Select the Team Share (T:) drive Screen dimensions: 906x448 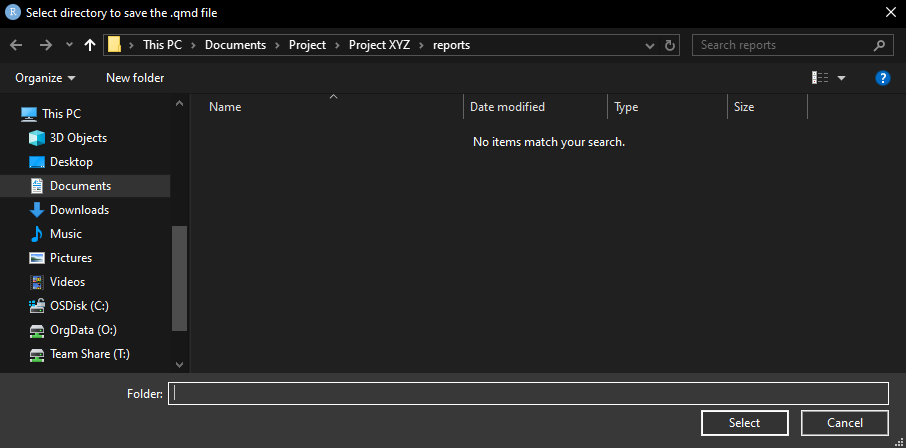[x=89, y=354]
